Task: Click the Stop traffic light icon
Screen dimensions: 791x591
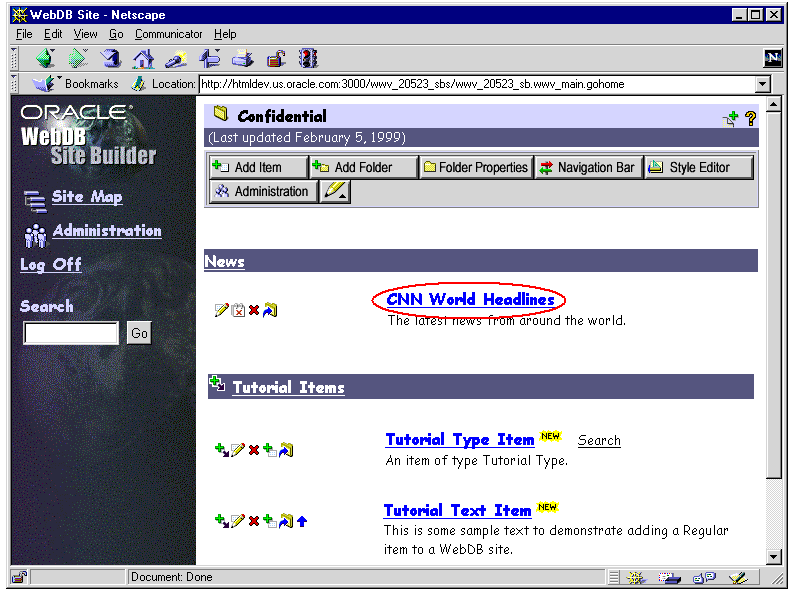Action: [x=308, y=59]
